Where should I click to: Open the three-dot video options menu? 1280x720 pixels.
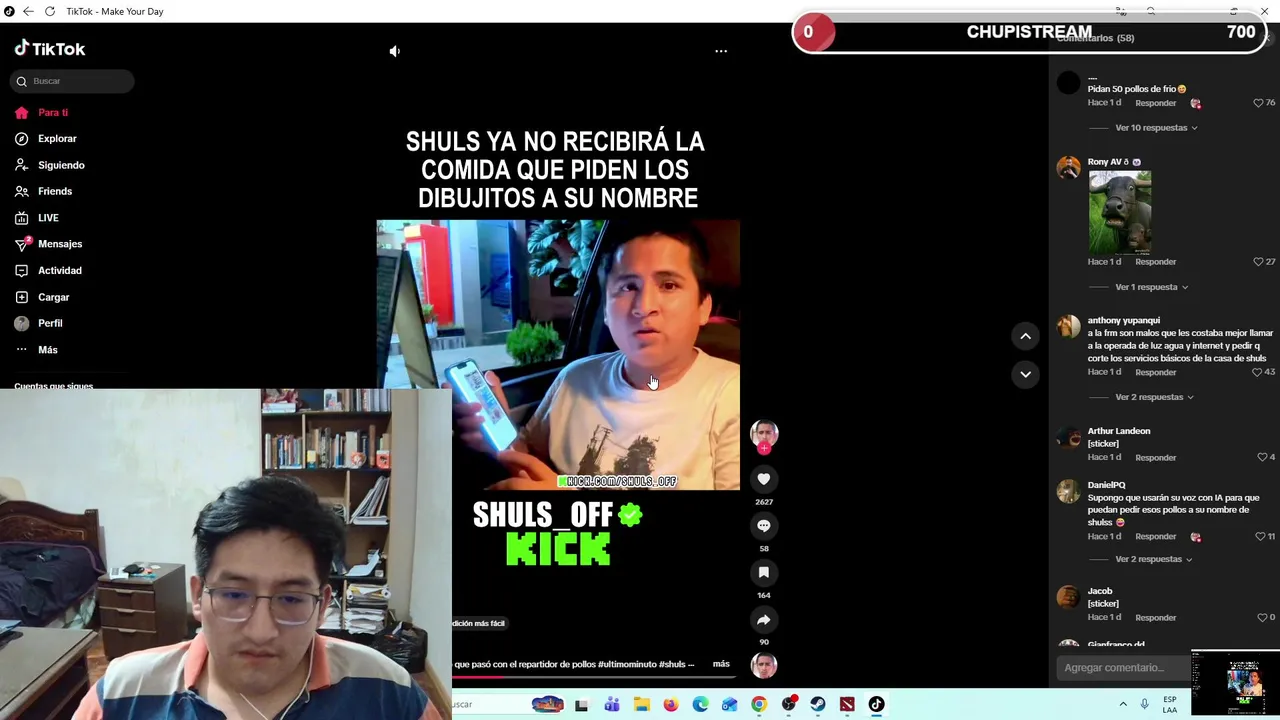click(721, 51)
